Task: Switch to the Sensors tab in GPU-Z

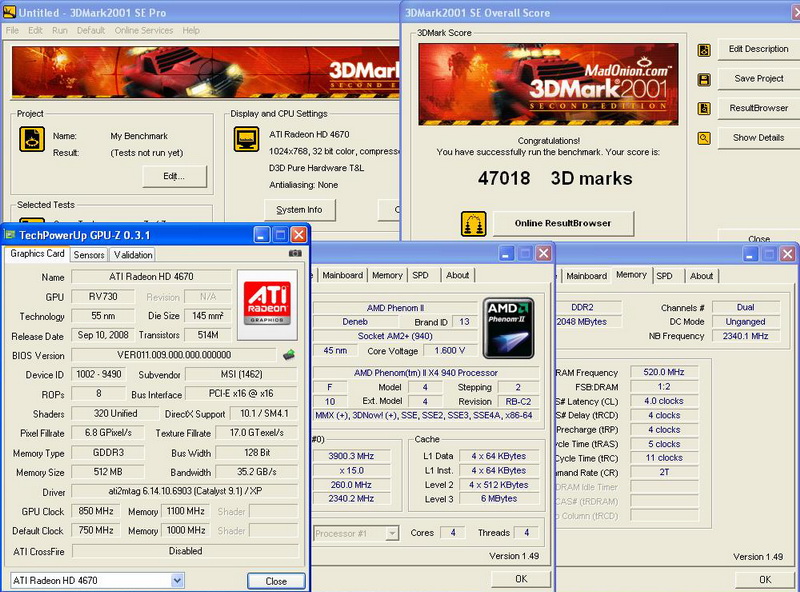Action: (89, 255)
